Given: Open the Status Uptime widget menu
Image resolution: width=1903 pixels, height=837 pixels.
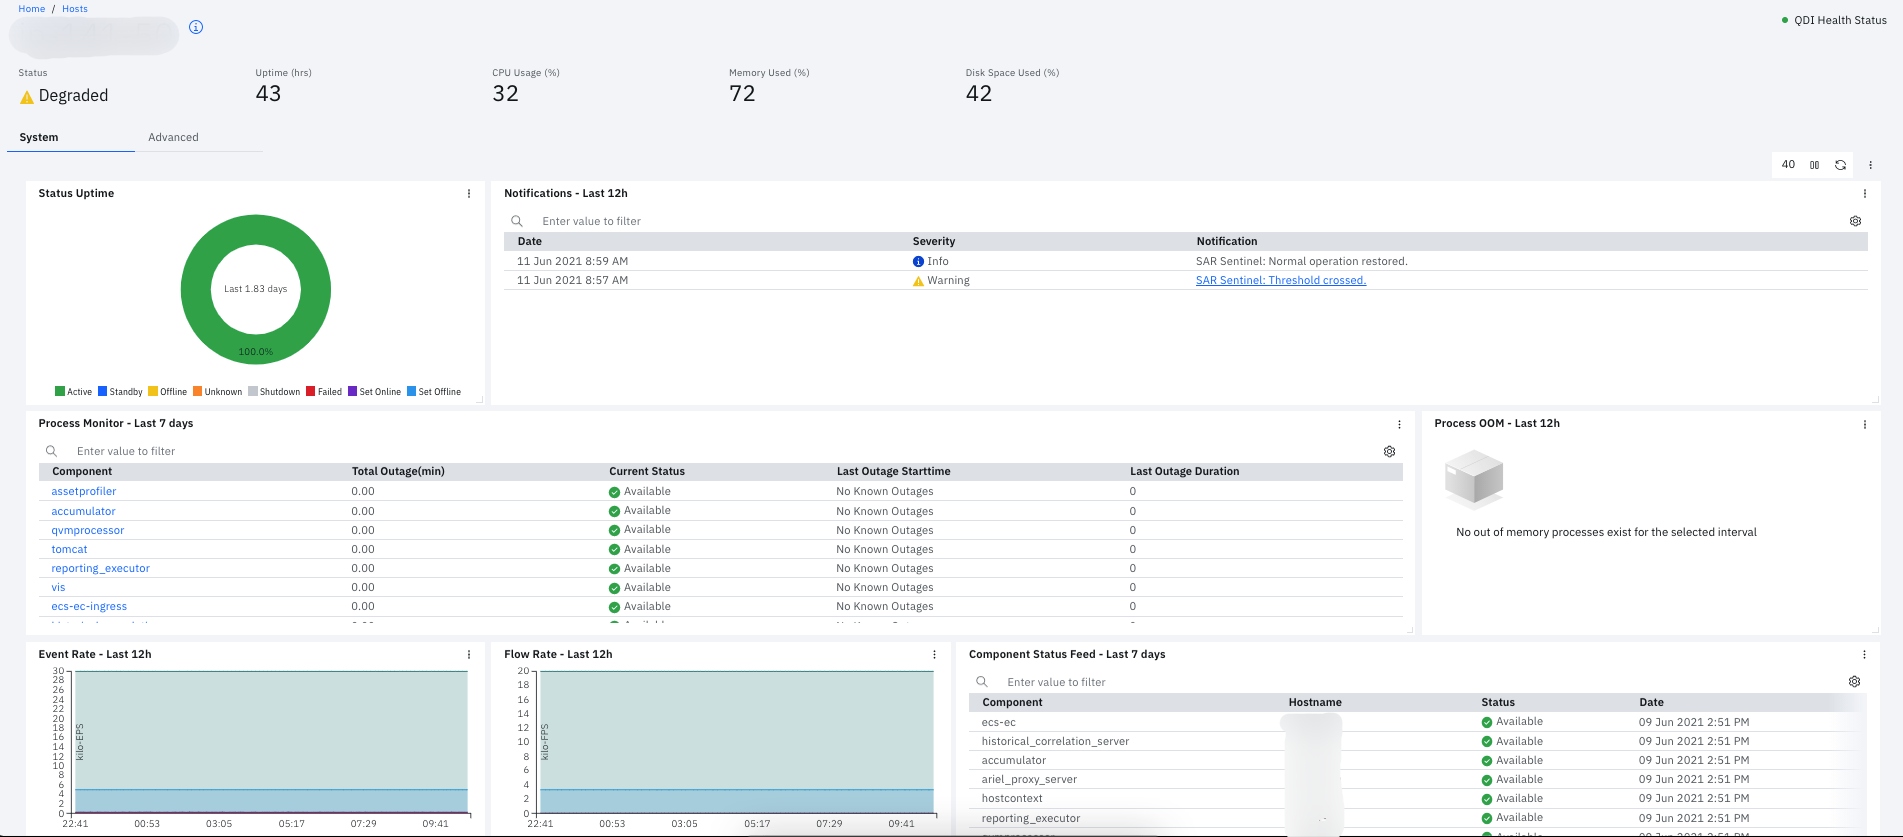Looking at the screenshot, I should coord(469,194).
